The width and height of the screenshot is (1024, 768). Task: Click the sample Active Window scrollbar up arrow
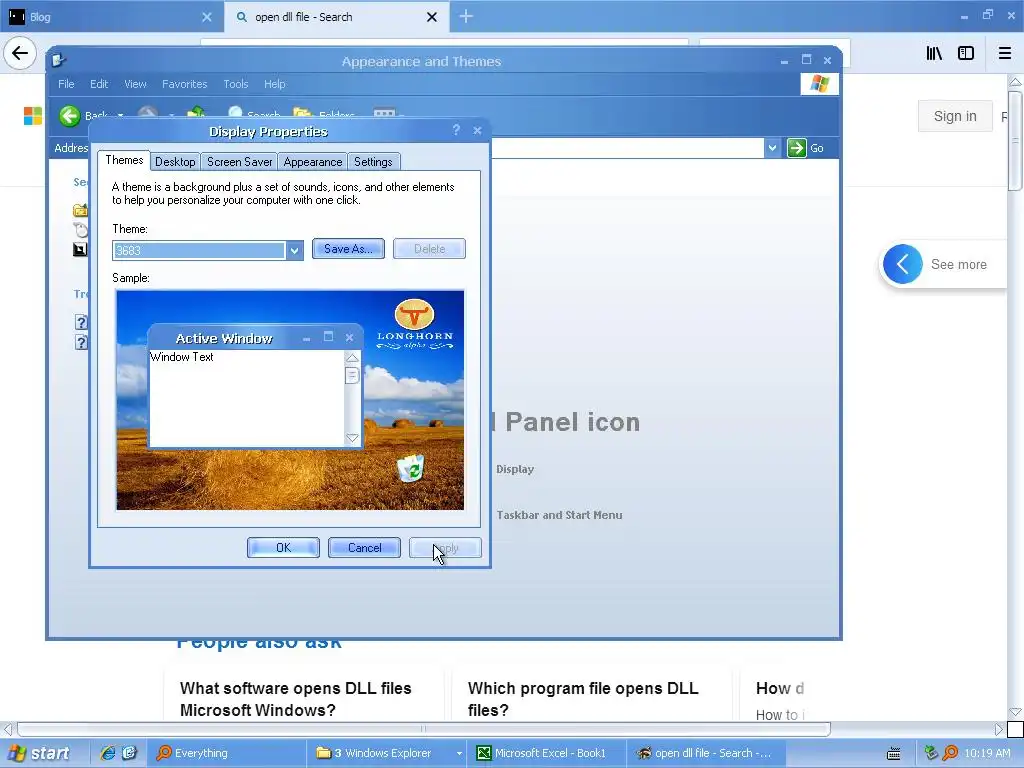pyautogui.click(x=352, y=358)
